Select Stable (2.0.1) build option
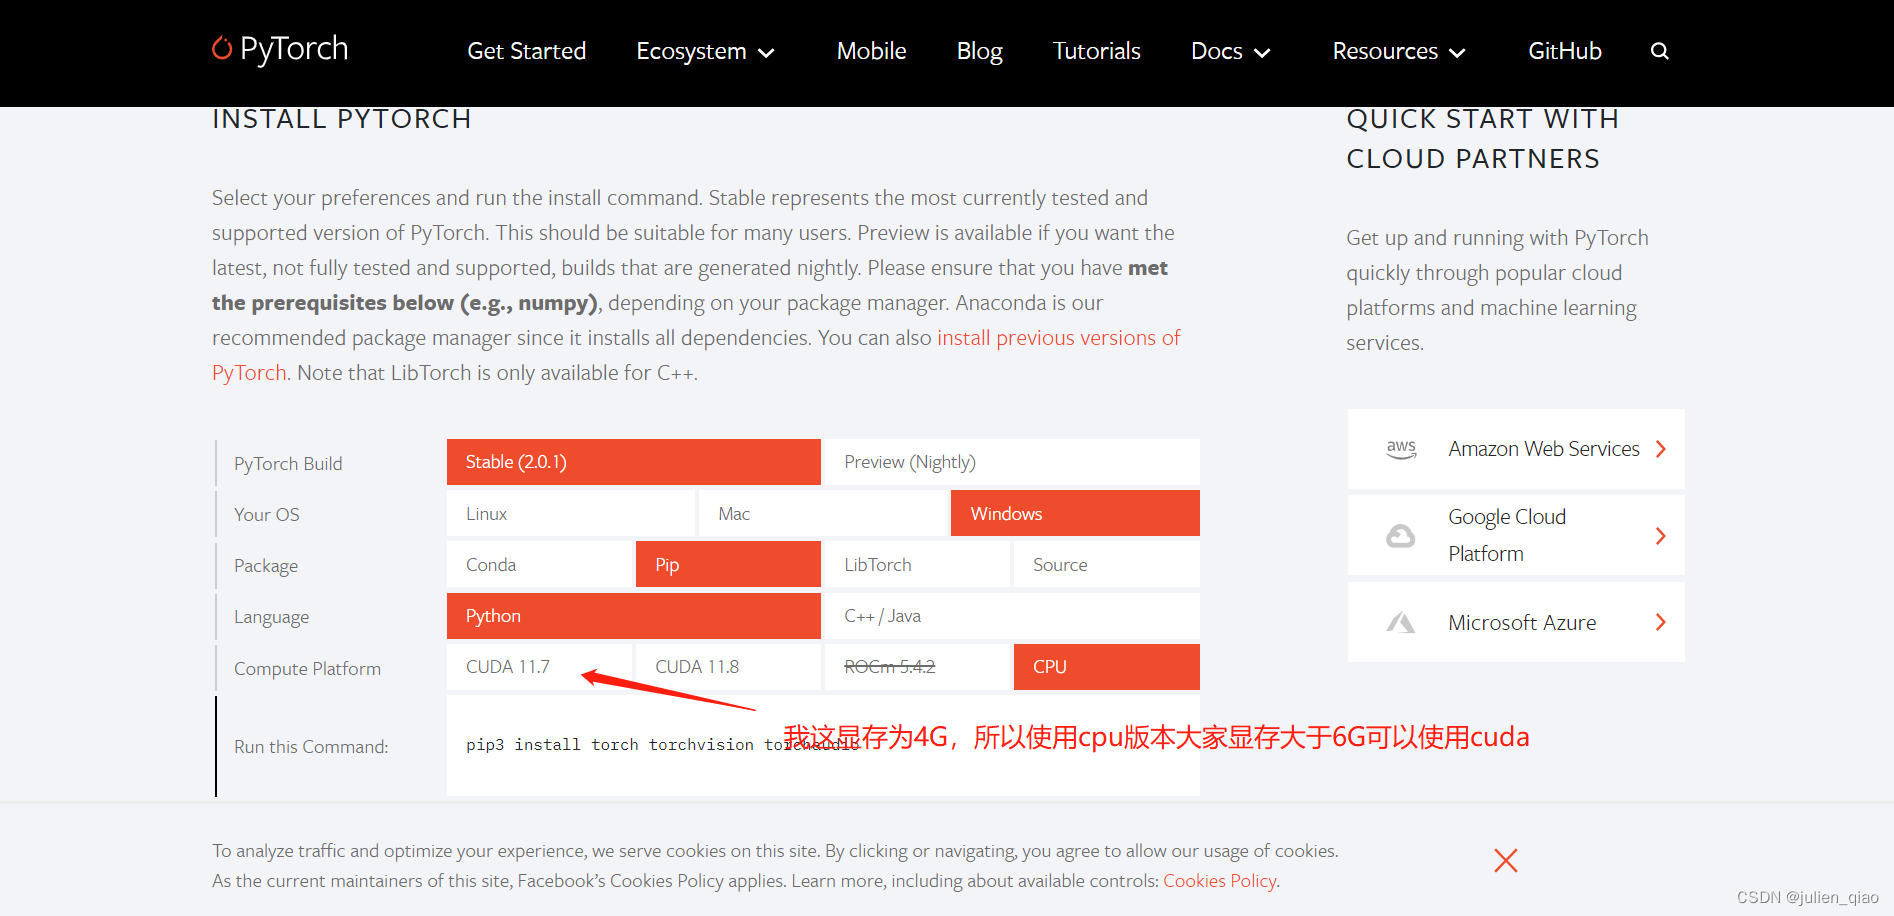Image resolution: width=1894 pixels, height=916 pixels. tap(633, 462)
